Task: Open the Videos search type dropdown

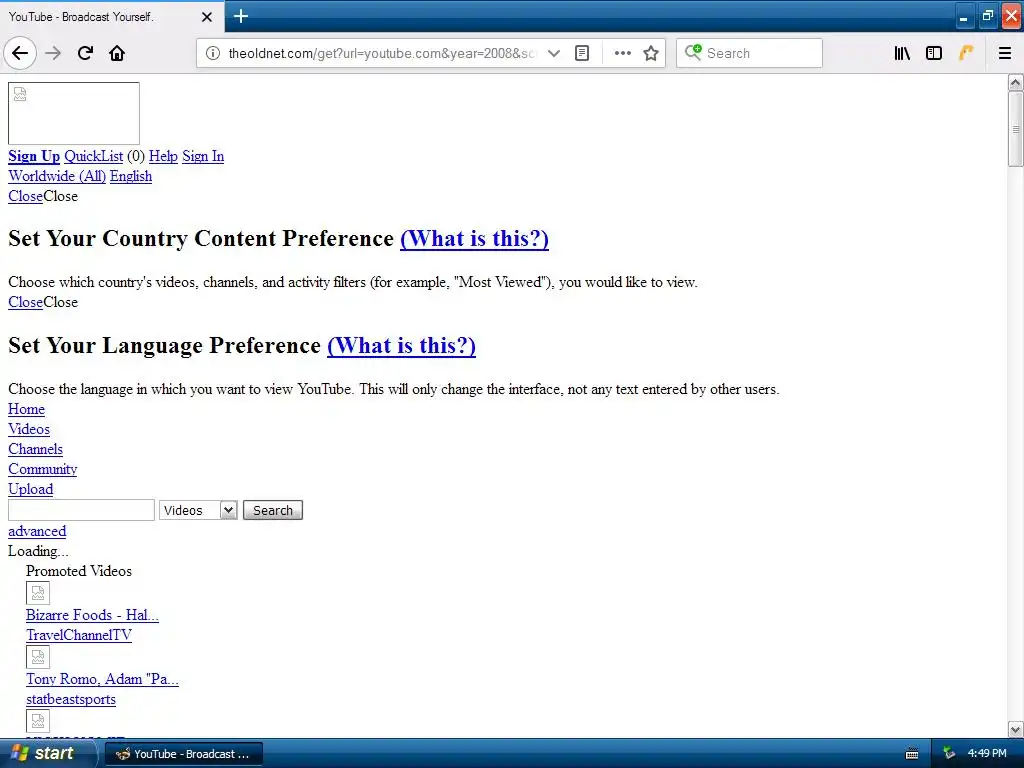Action: (198, 510)
